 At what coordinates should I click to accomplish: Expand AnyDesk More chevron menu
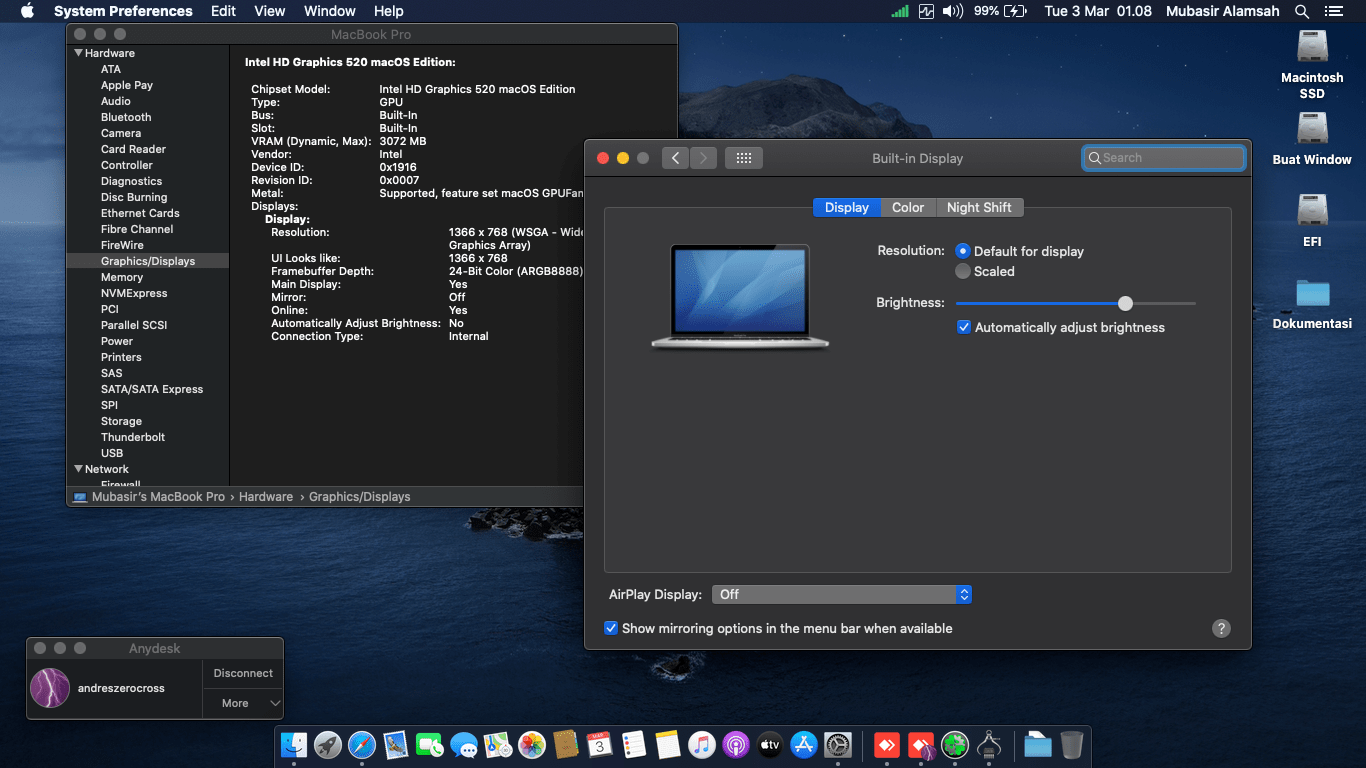[x=275, y=703]
